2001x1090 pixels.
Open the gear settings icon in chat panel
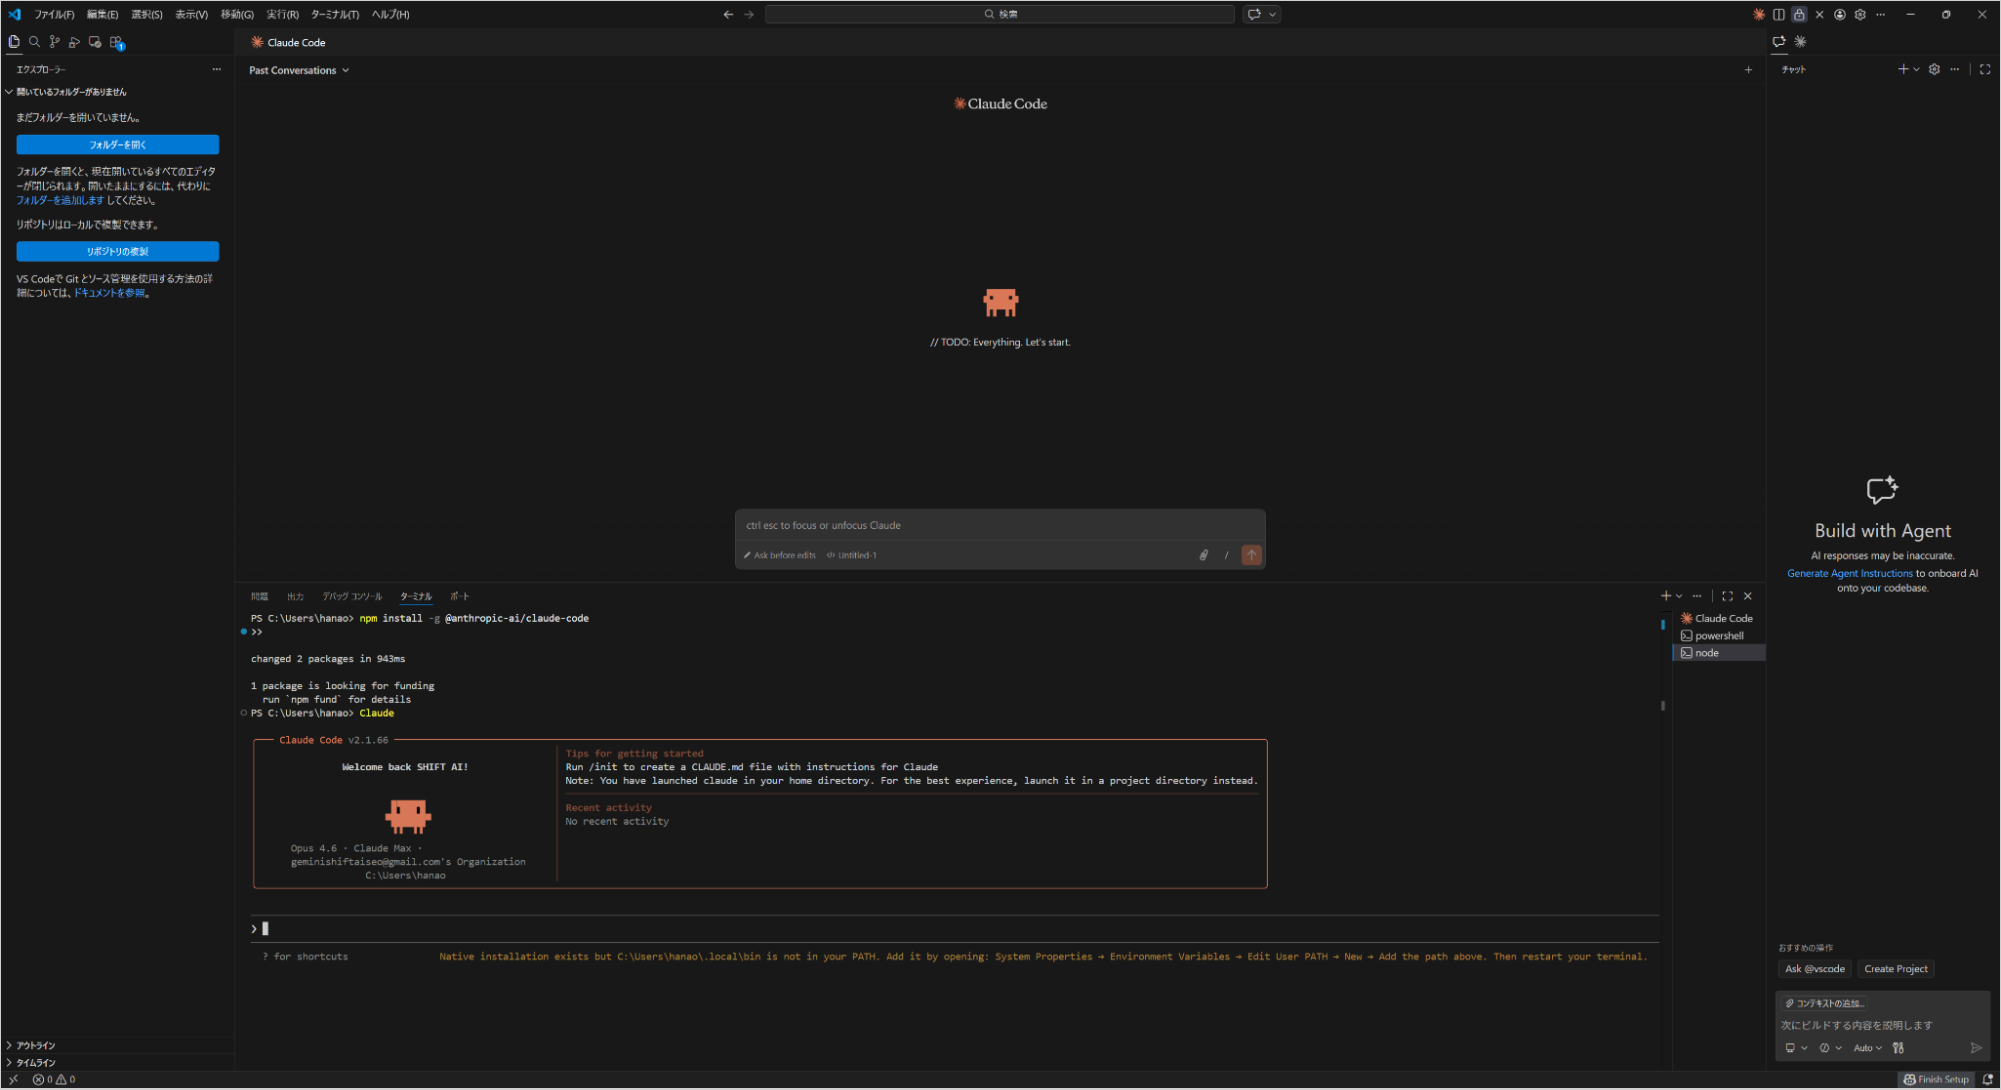pyautogui.click(x=1934, y=69)
